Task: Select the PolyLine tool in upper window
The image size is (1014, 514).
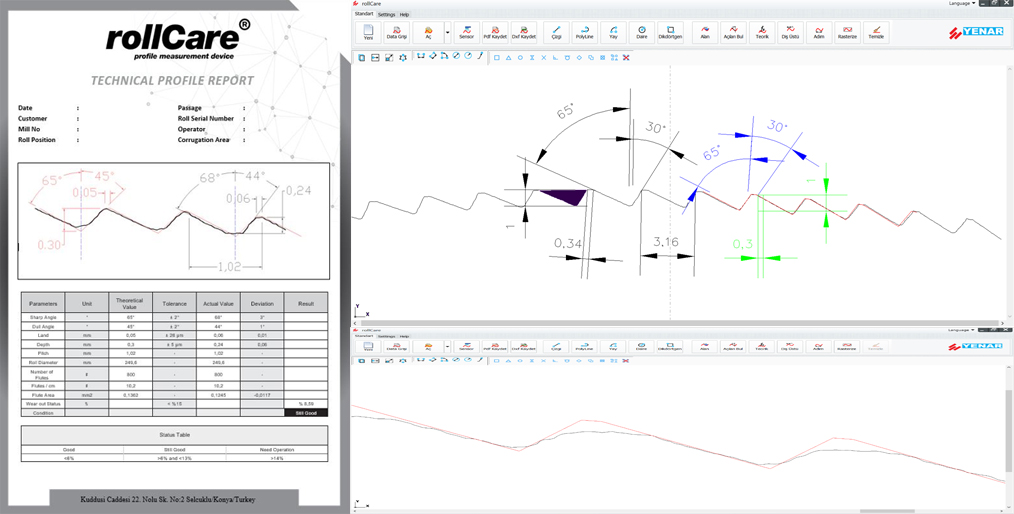Action: [585, 32]
